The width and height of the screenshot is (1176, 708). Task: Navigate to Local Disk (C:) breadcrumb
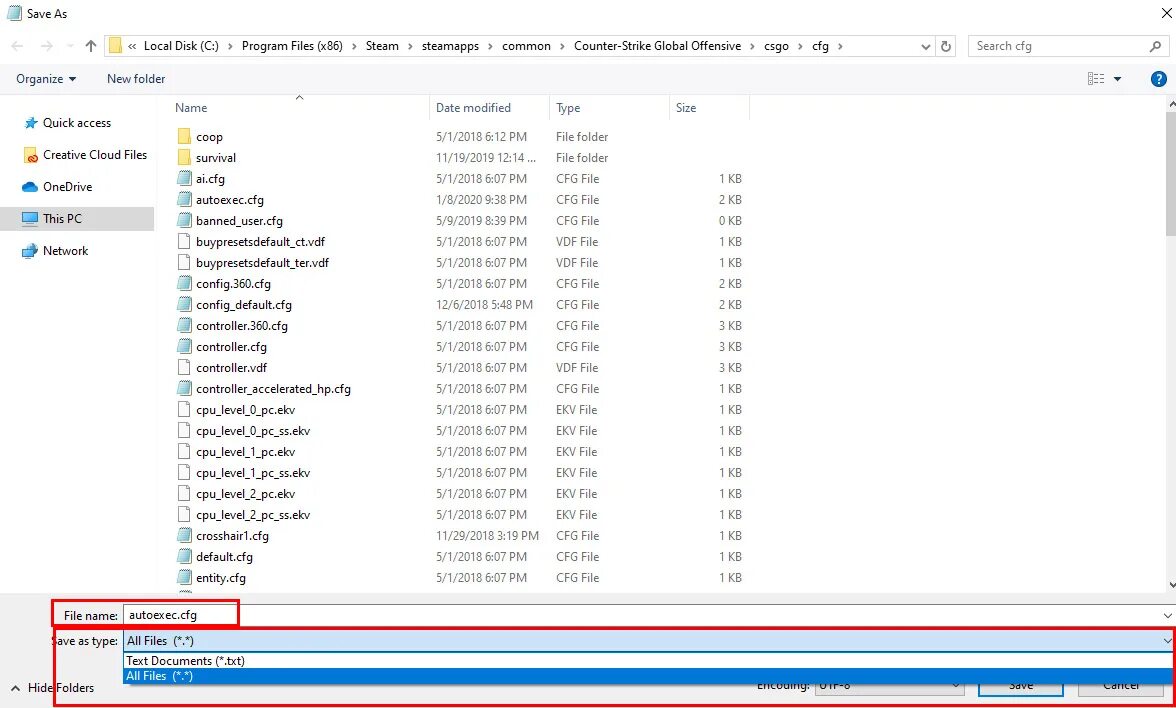pyautogui.click(x=182, y=46)
